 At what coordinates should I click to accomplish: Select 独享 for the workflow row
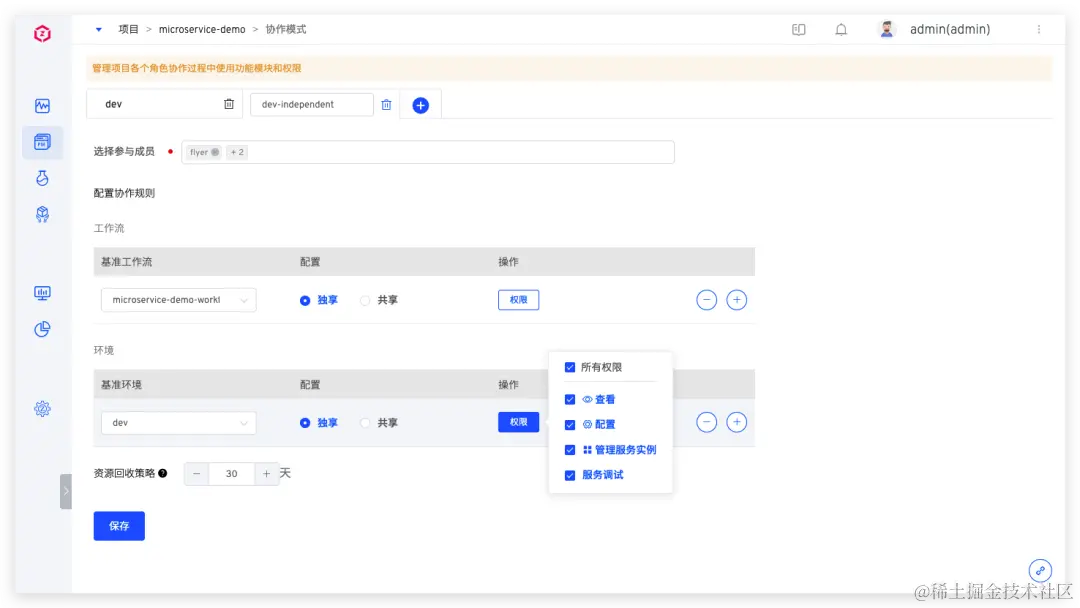(x=319, y=300)
